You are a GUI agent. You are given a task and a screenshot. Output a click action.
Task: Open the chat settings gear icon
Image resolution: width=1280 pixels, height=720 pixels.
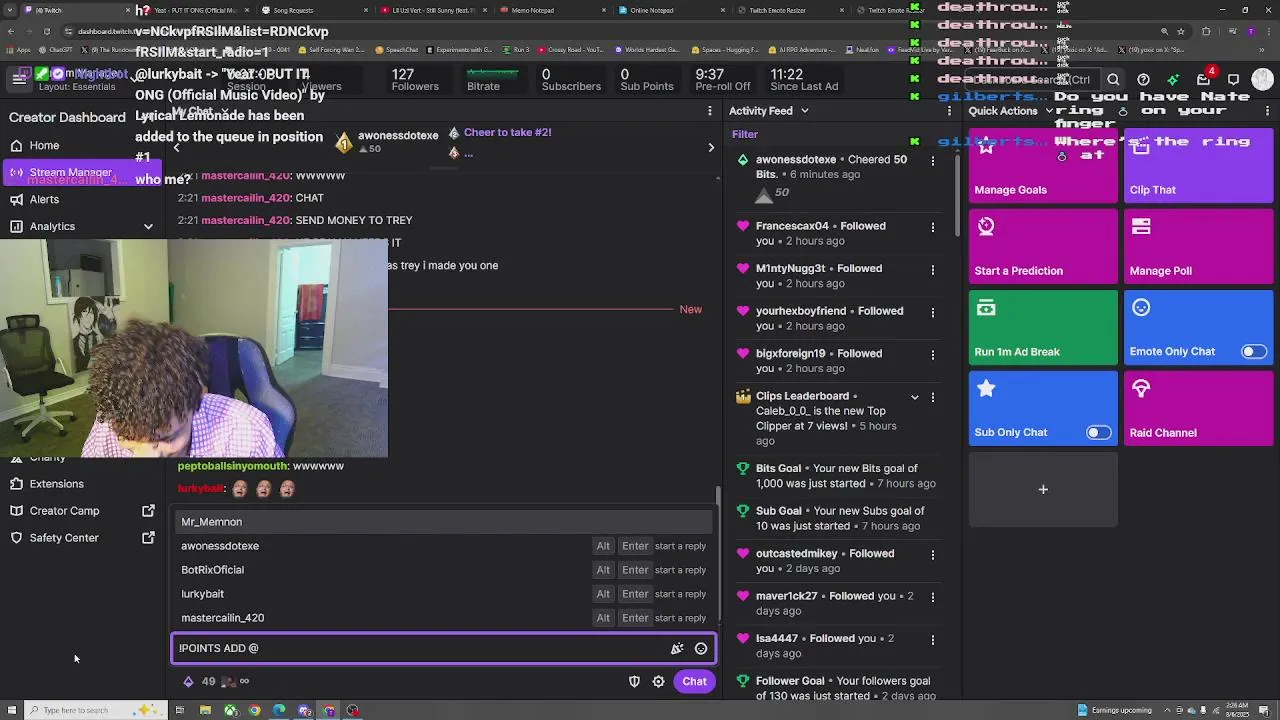(658, 682)
